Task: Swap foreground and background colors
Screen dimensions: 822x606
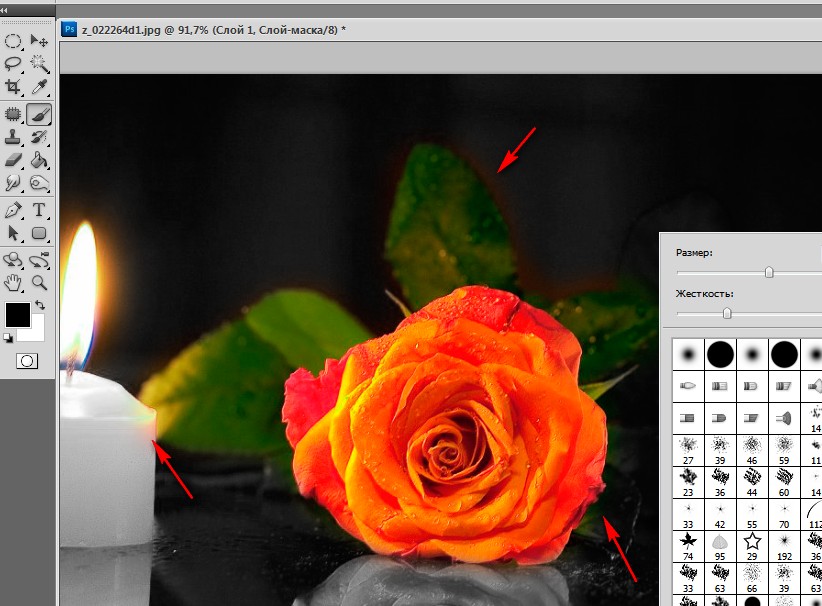Action: tap(40, 305)
